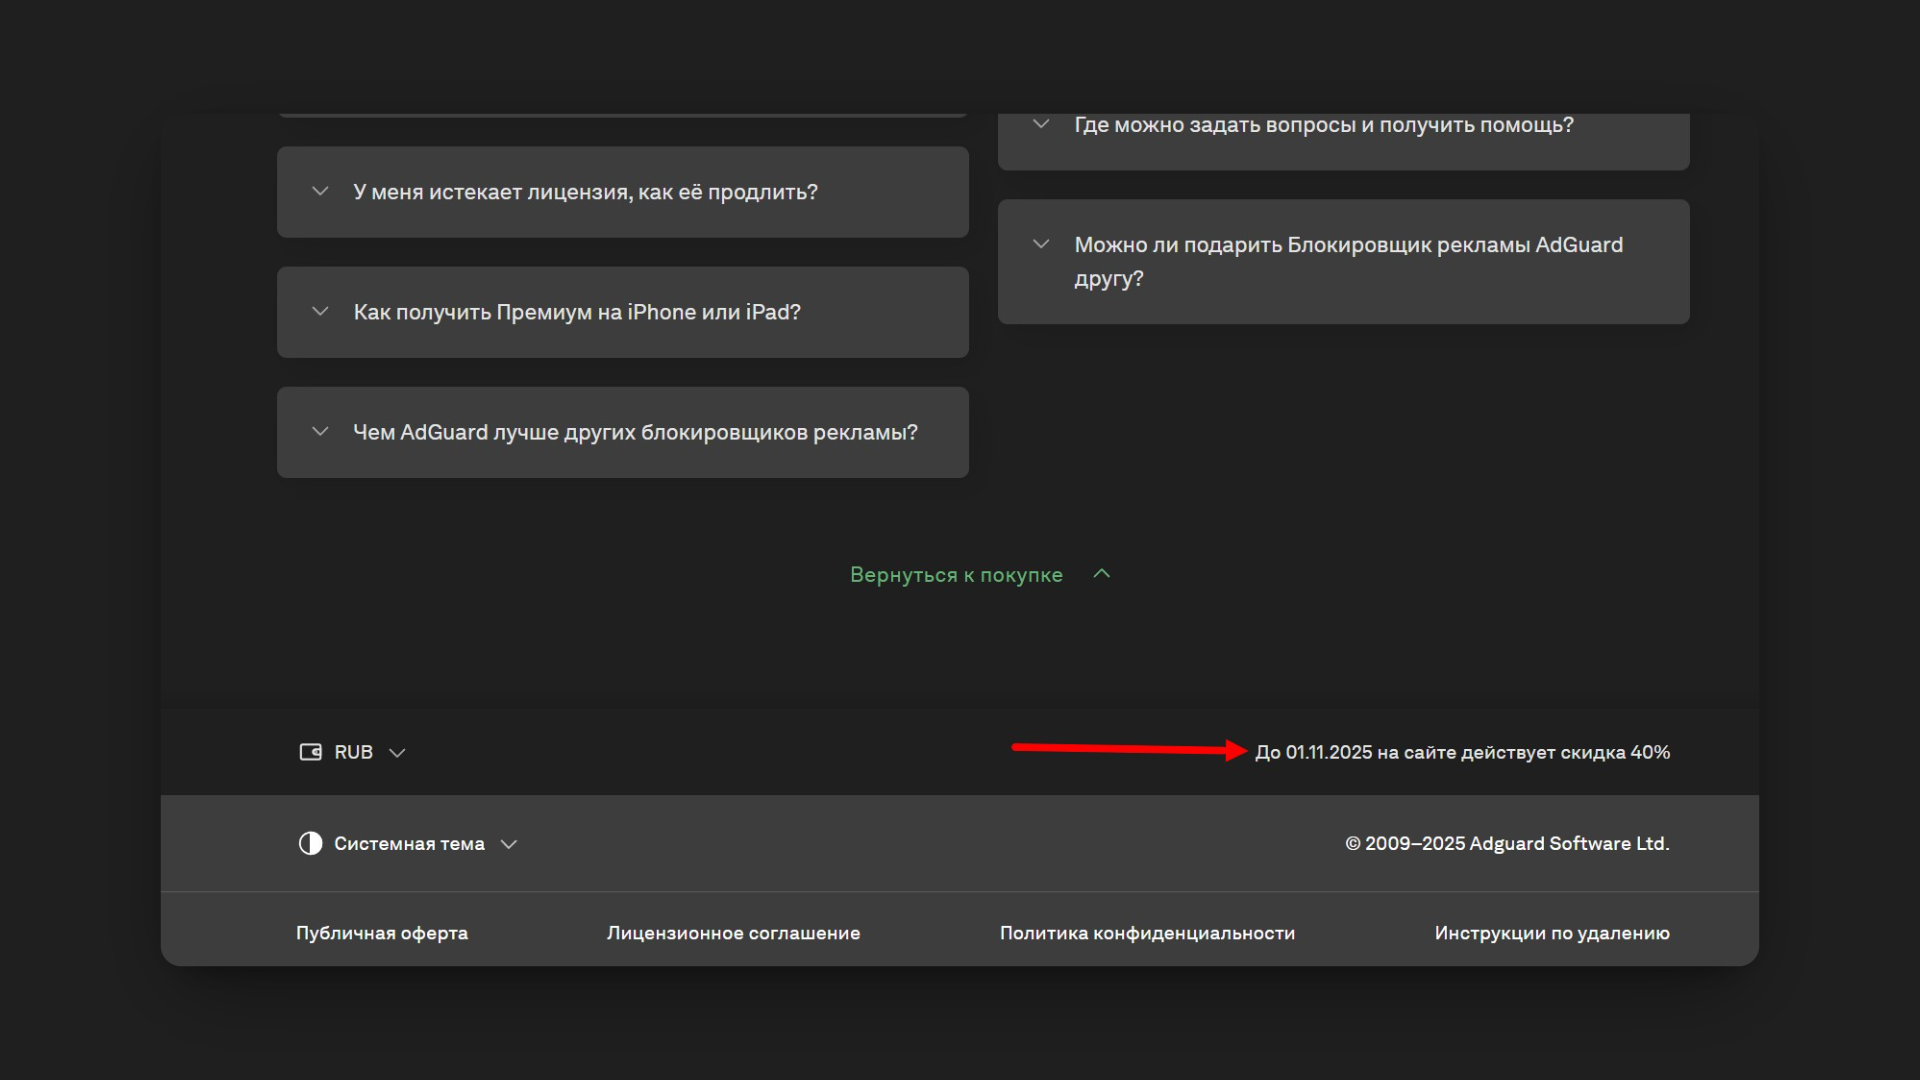Open Политика конфиденциальности

coord(1146,932)
